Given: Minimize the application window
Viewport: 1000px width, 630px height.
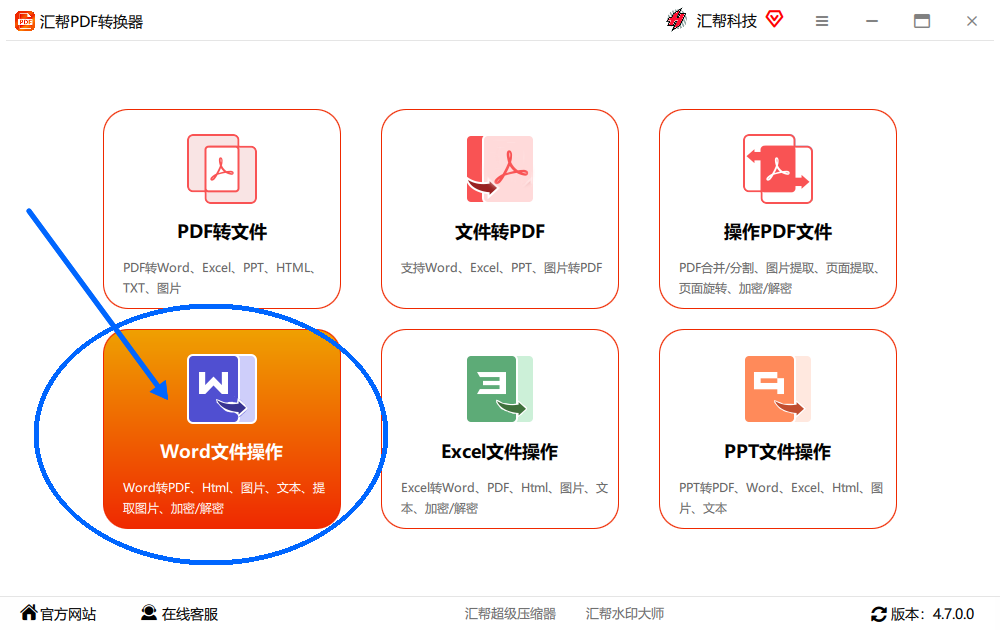Looking at the screenshot, I should tap(872, 21).
